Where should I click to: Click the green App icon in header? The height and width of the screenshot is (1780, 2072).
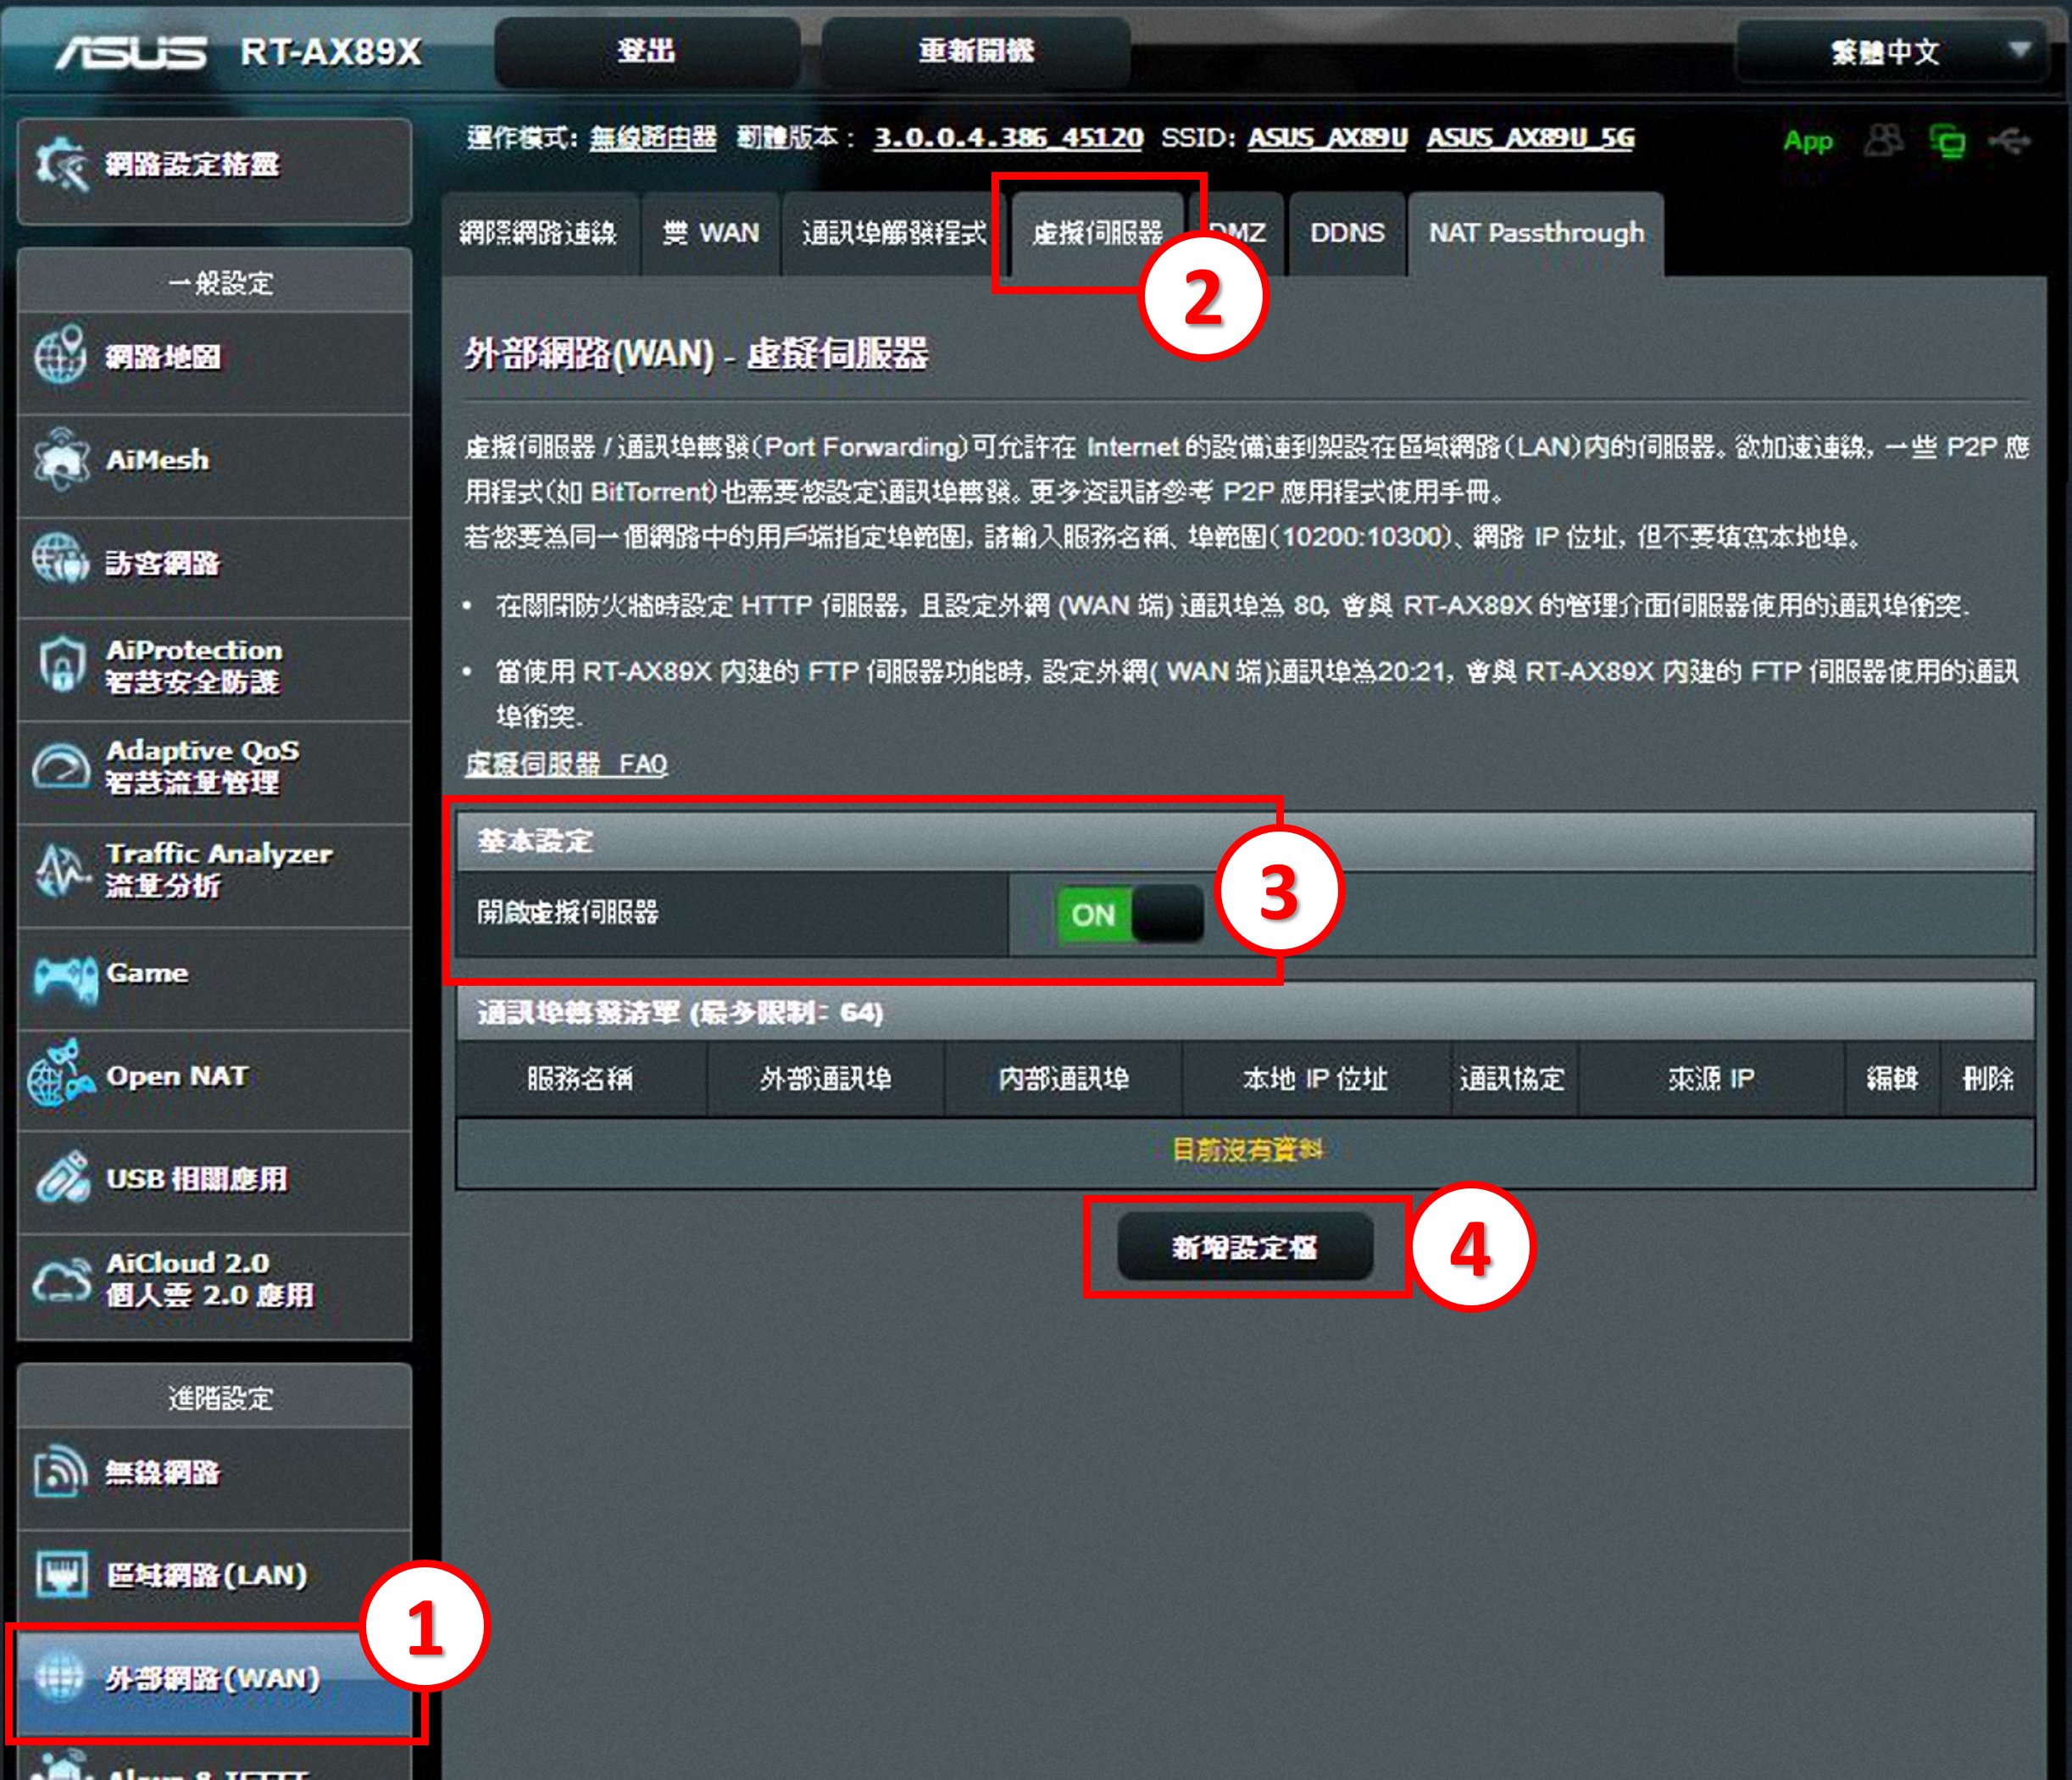[1808, 142]
